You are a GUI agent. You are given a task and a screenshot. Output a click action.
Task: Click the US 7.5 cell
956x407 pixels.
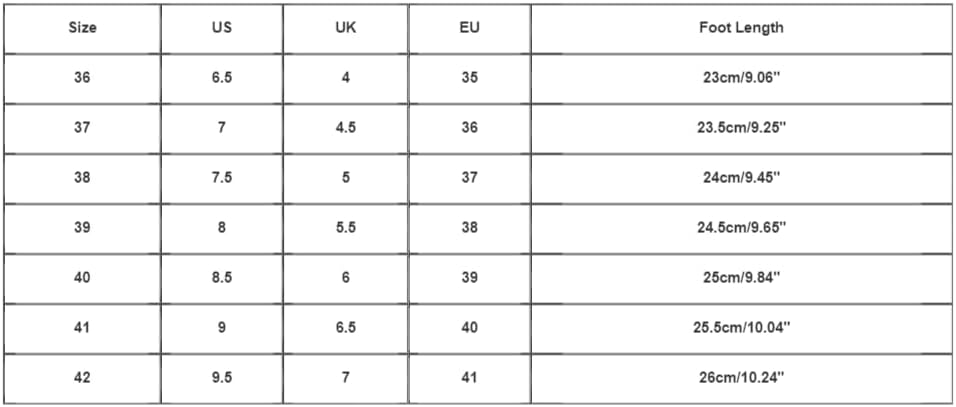click(x=222, y=178)
